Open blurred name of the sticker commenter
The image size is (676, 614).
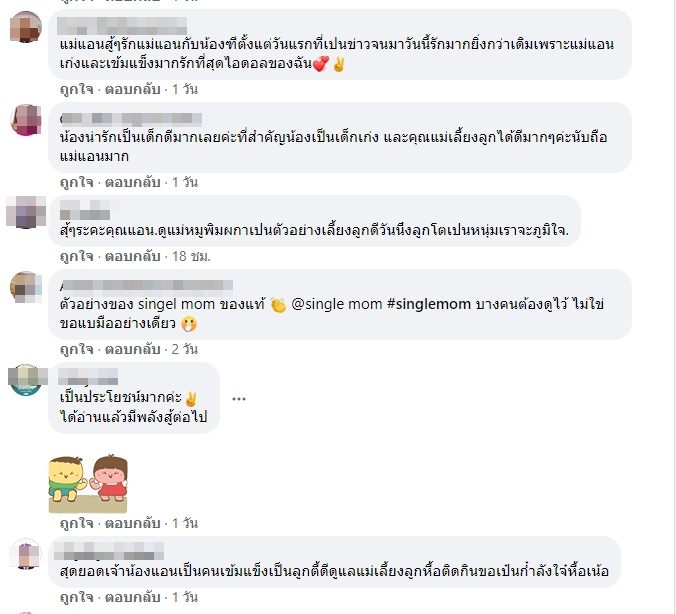click(x=88, y=376)
